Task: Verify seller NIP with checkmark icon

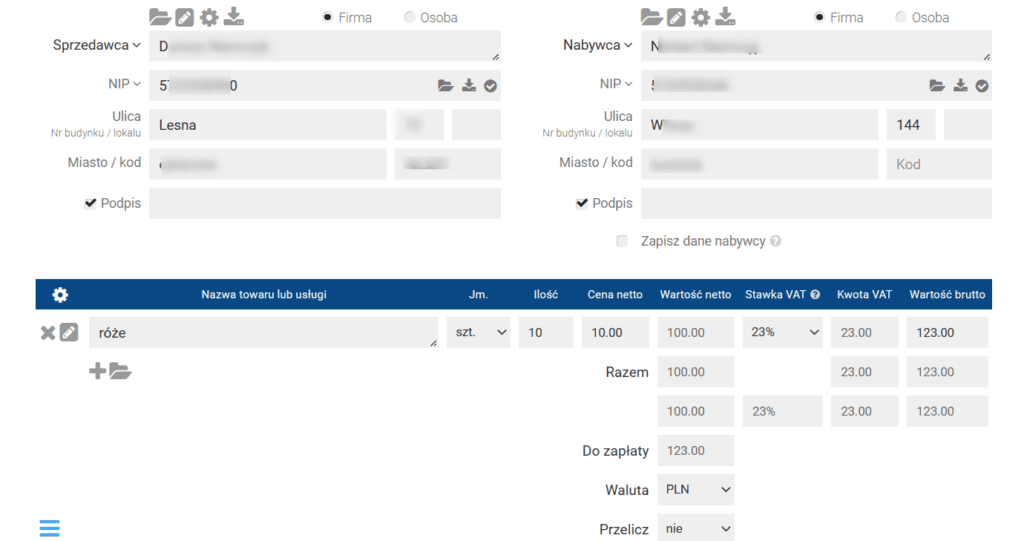Action: click(490, 86)
